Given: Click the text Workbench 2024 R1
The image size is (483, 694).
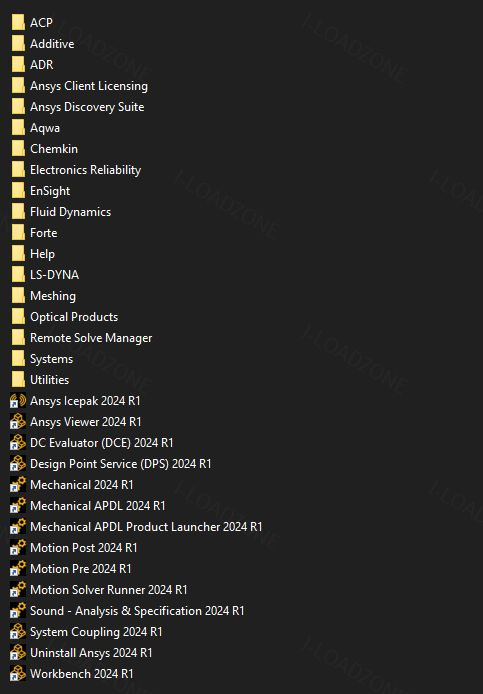Looking at the screenshot, I should [82, 674].
